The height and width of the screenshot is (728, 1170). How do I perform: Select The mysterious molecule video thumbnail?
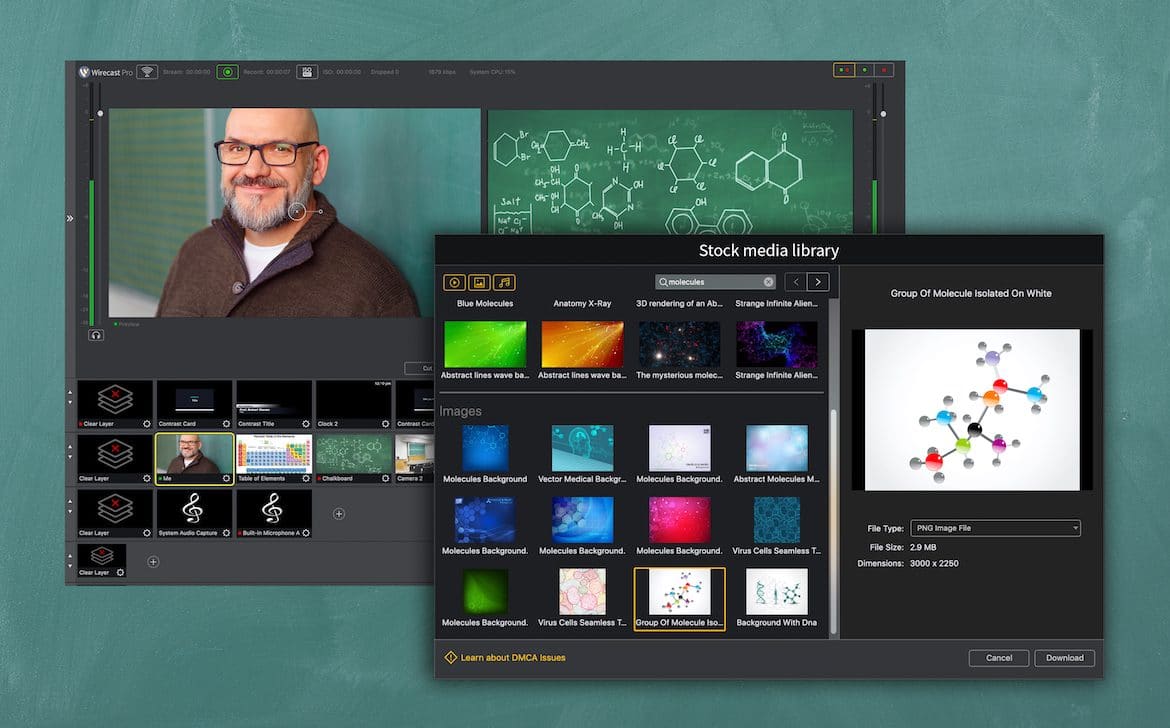679,344
